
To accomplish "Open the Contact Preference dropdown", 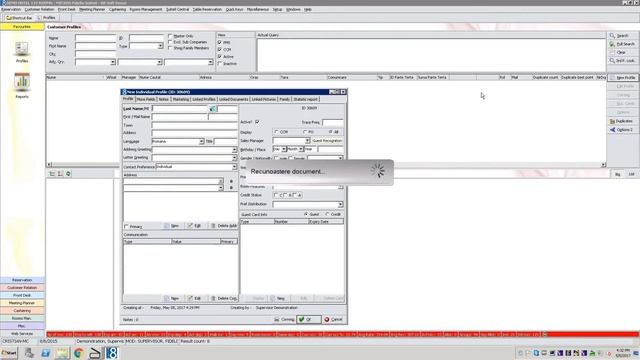I will click(234, 167).
